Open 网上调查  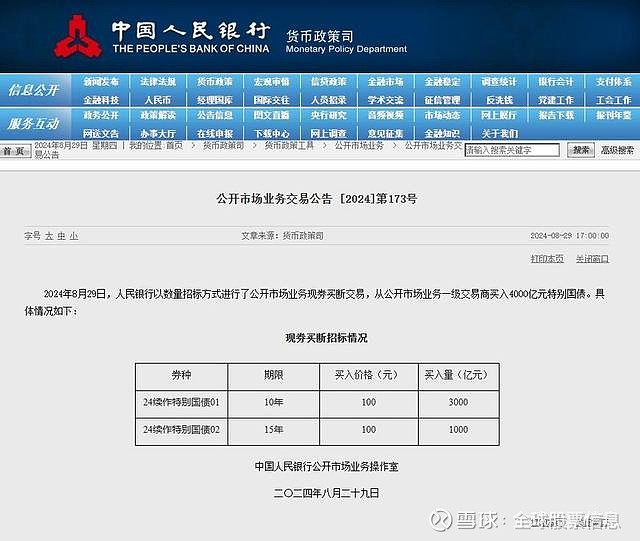pos(329,134)
